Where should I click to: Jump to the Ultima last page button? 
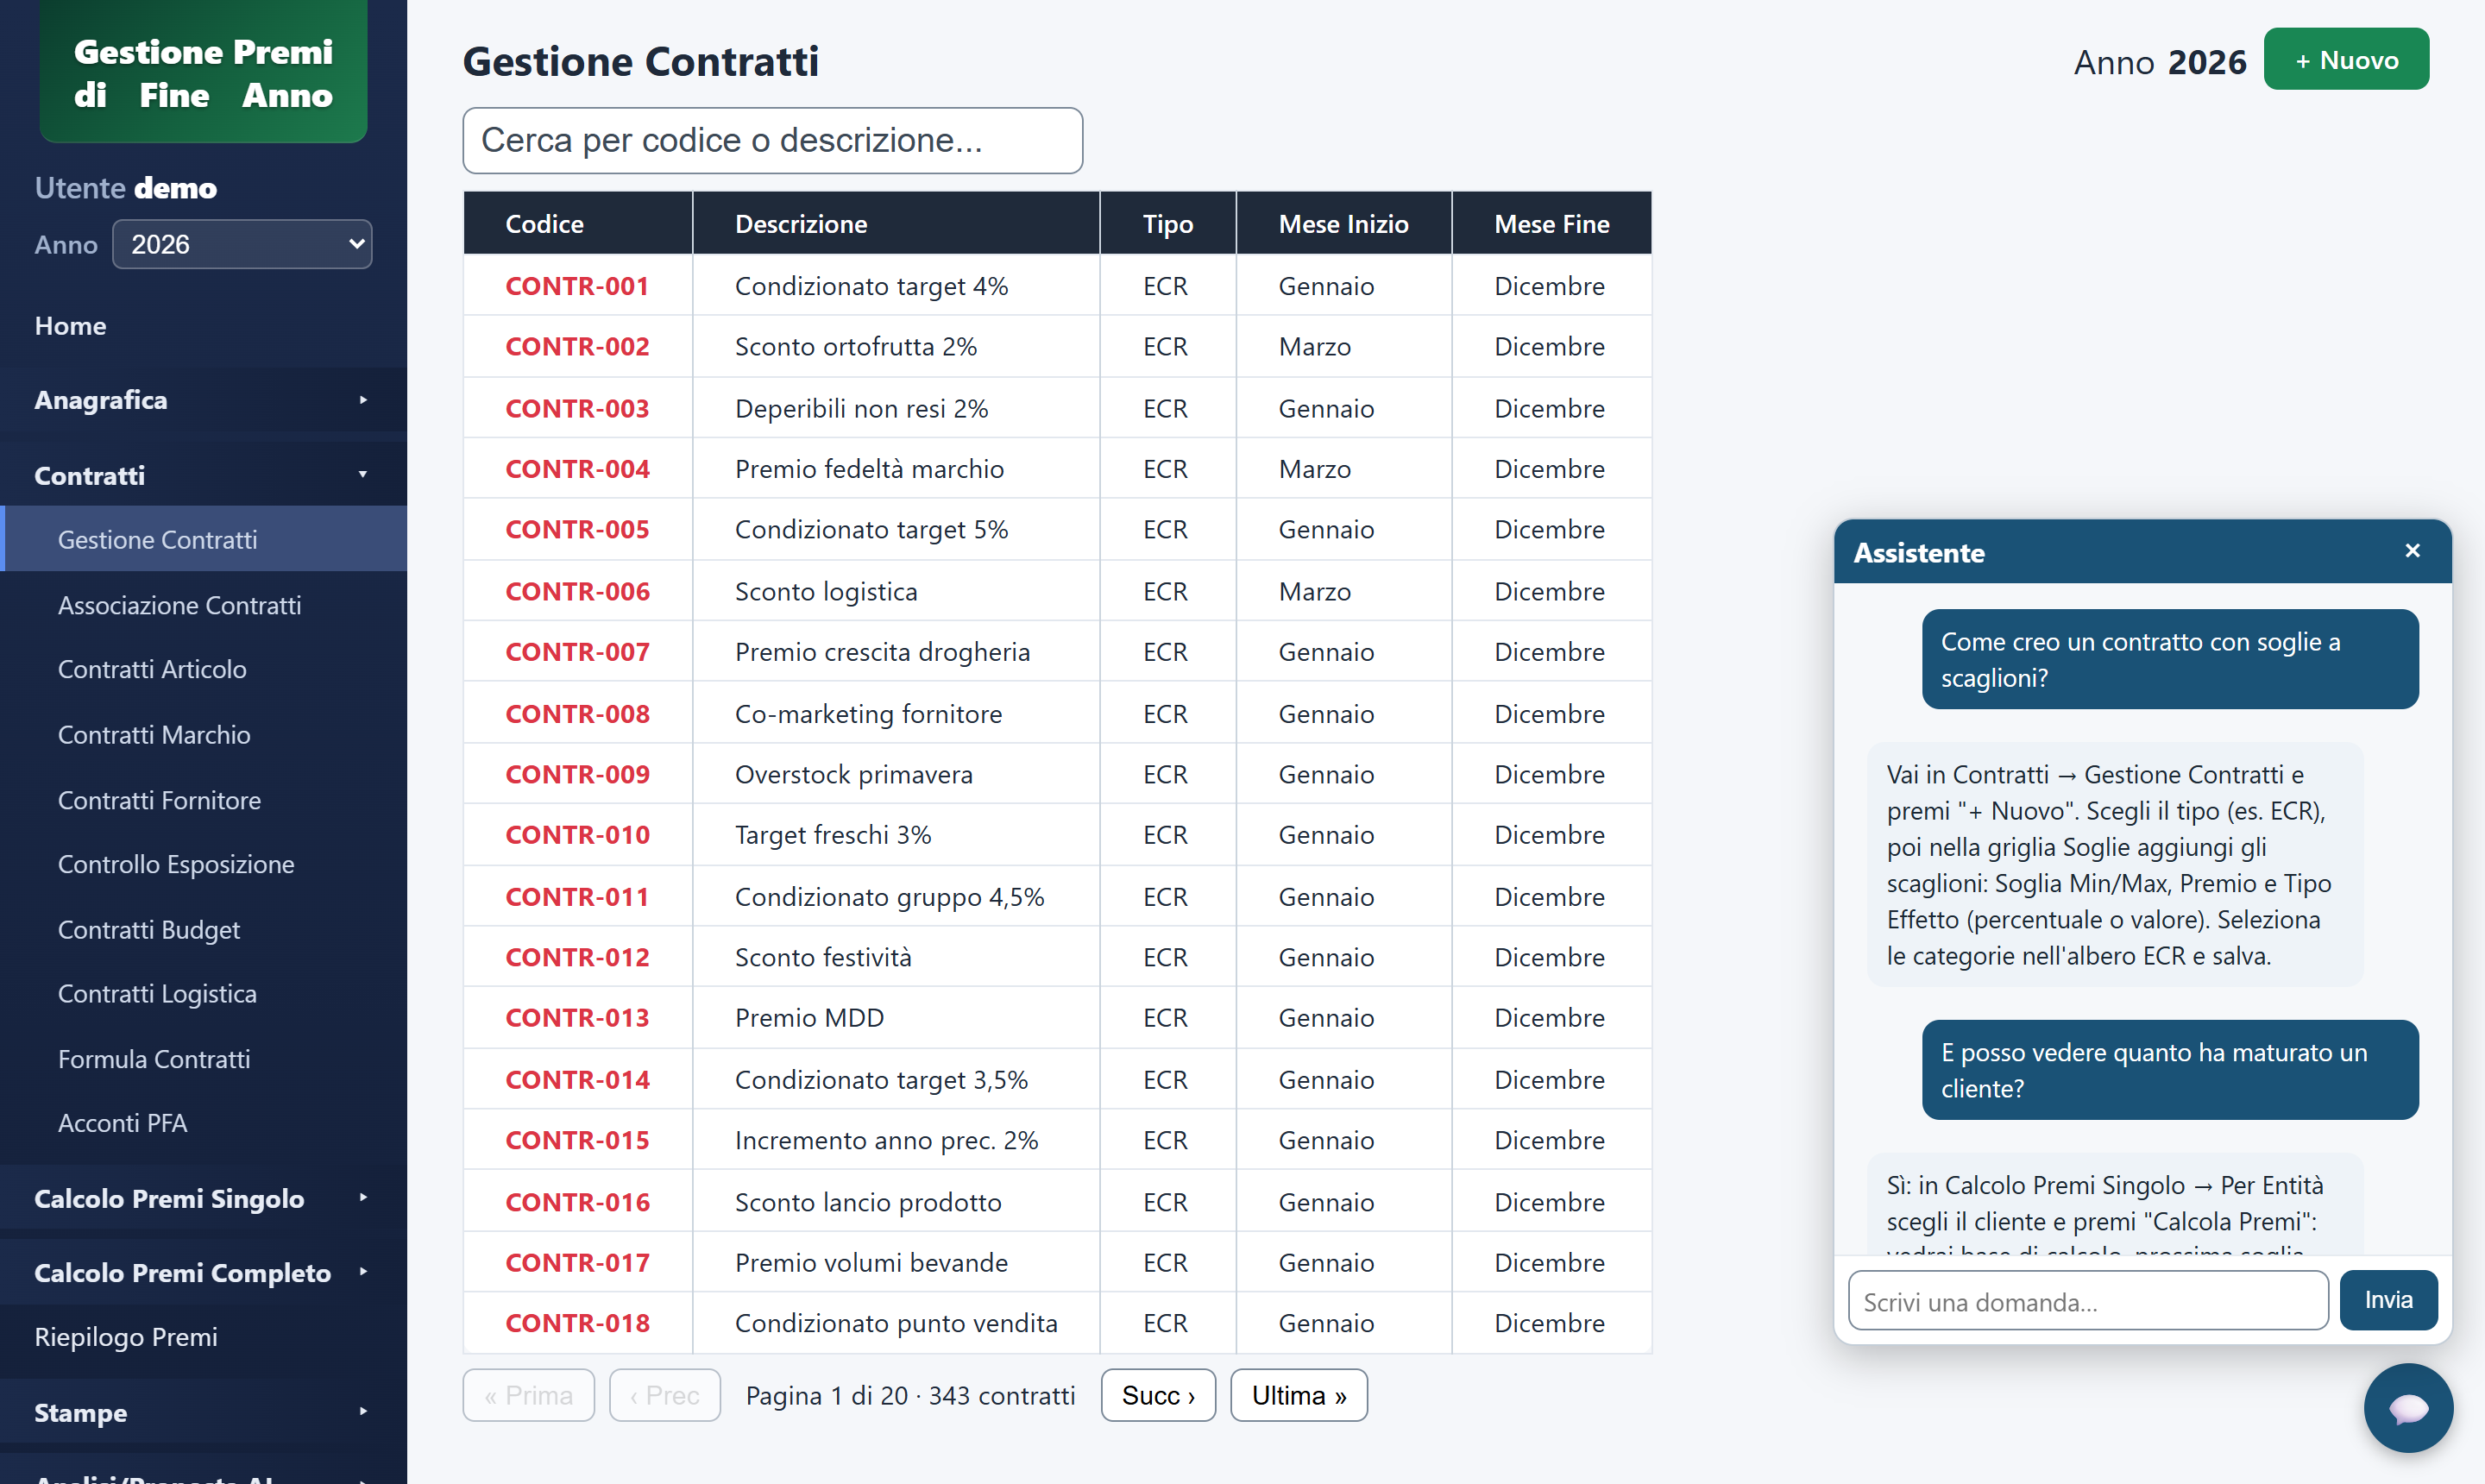point(1298,1395)
